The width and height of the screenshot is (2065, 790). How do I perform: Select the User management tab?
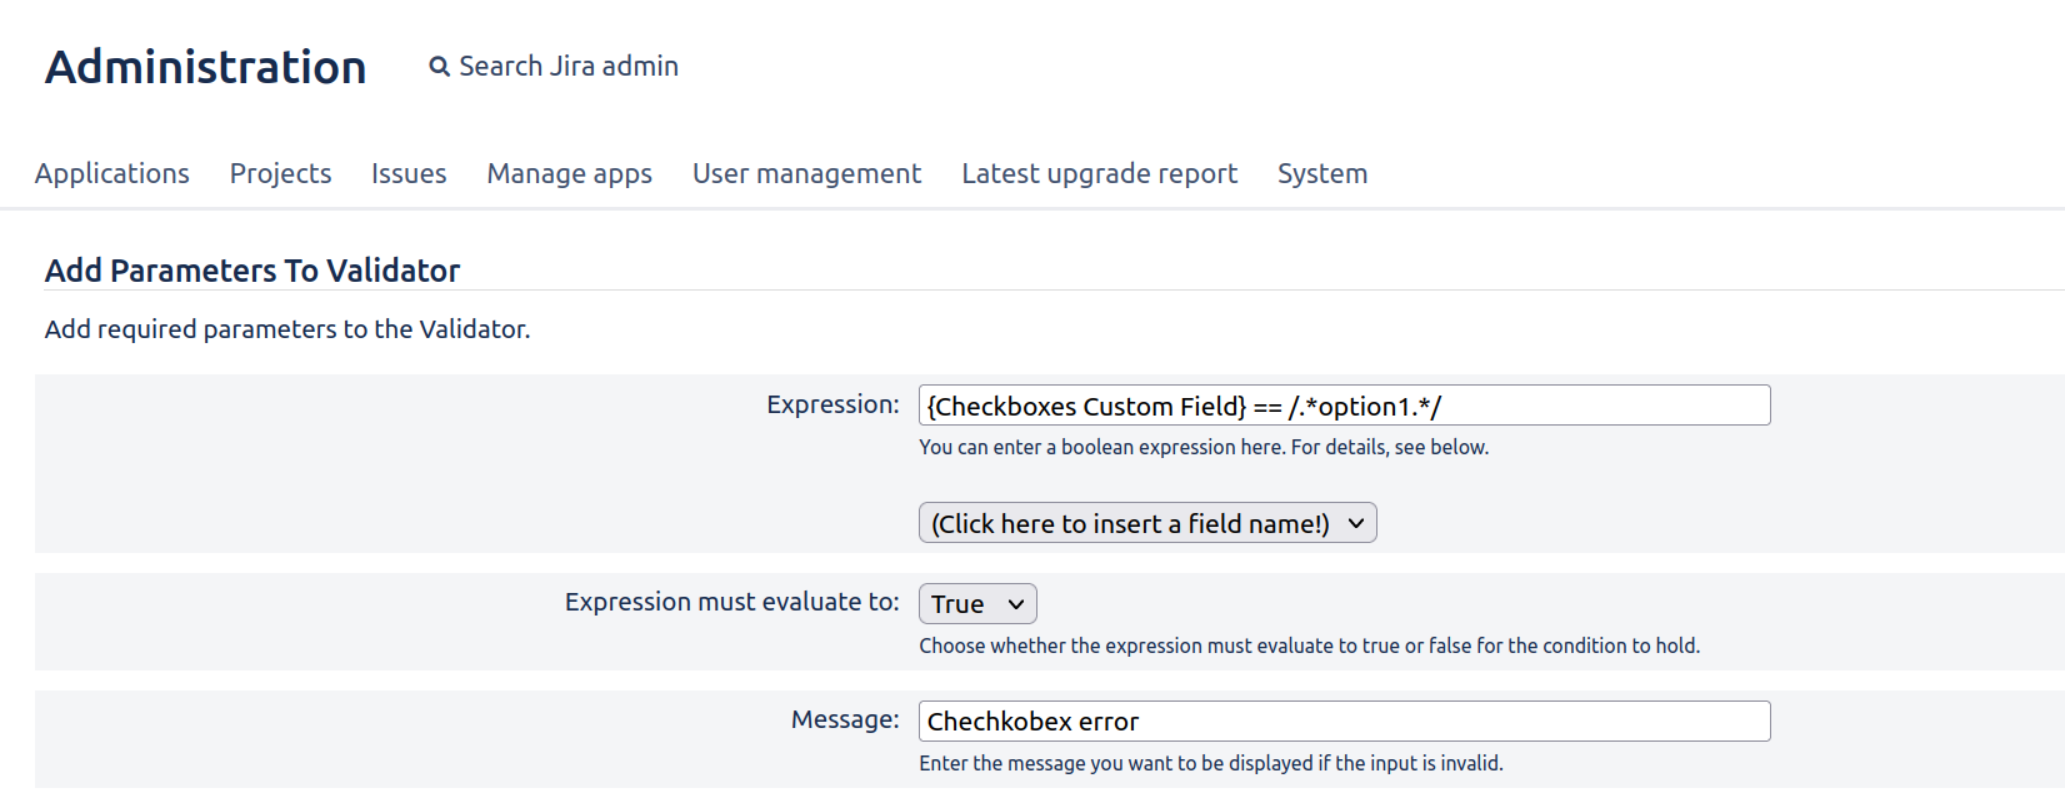[x=806, y=174]
